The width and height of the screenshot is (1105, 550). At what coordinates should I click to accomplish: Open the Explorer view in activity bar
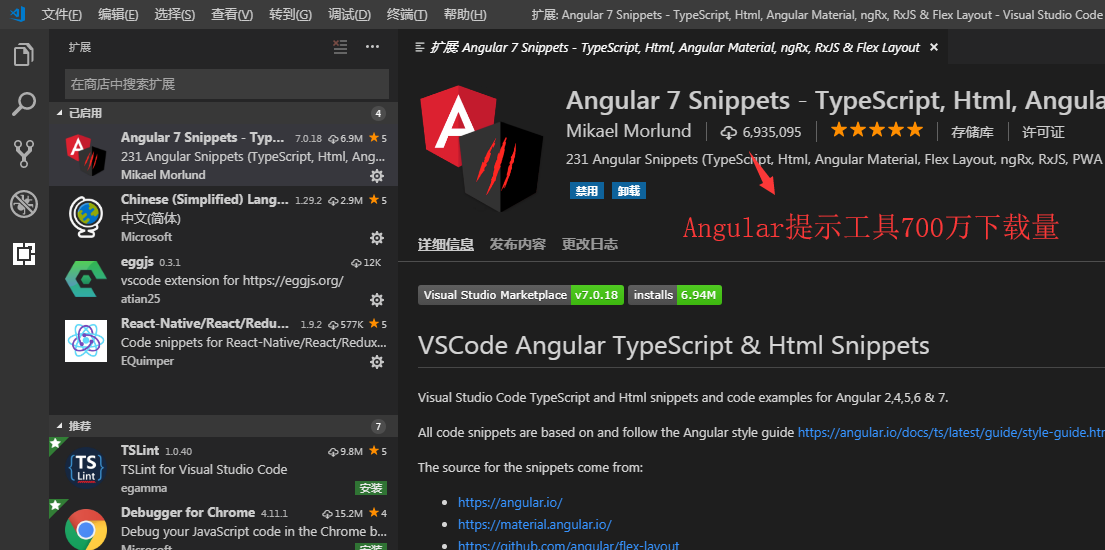point(24,55)
